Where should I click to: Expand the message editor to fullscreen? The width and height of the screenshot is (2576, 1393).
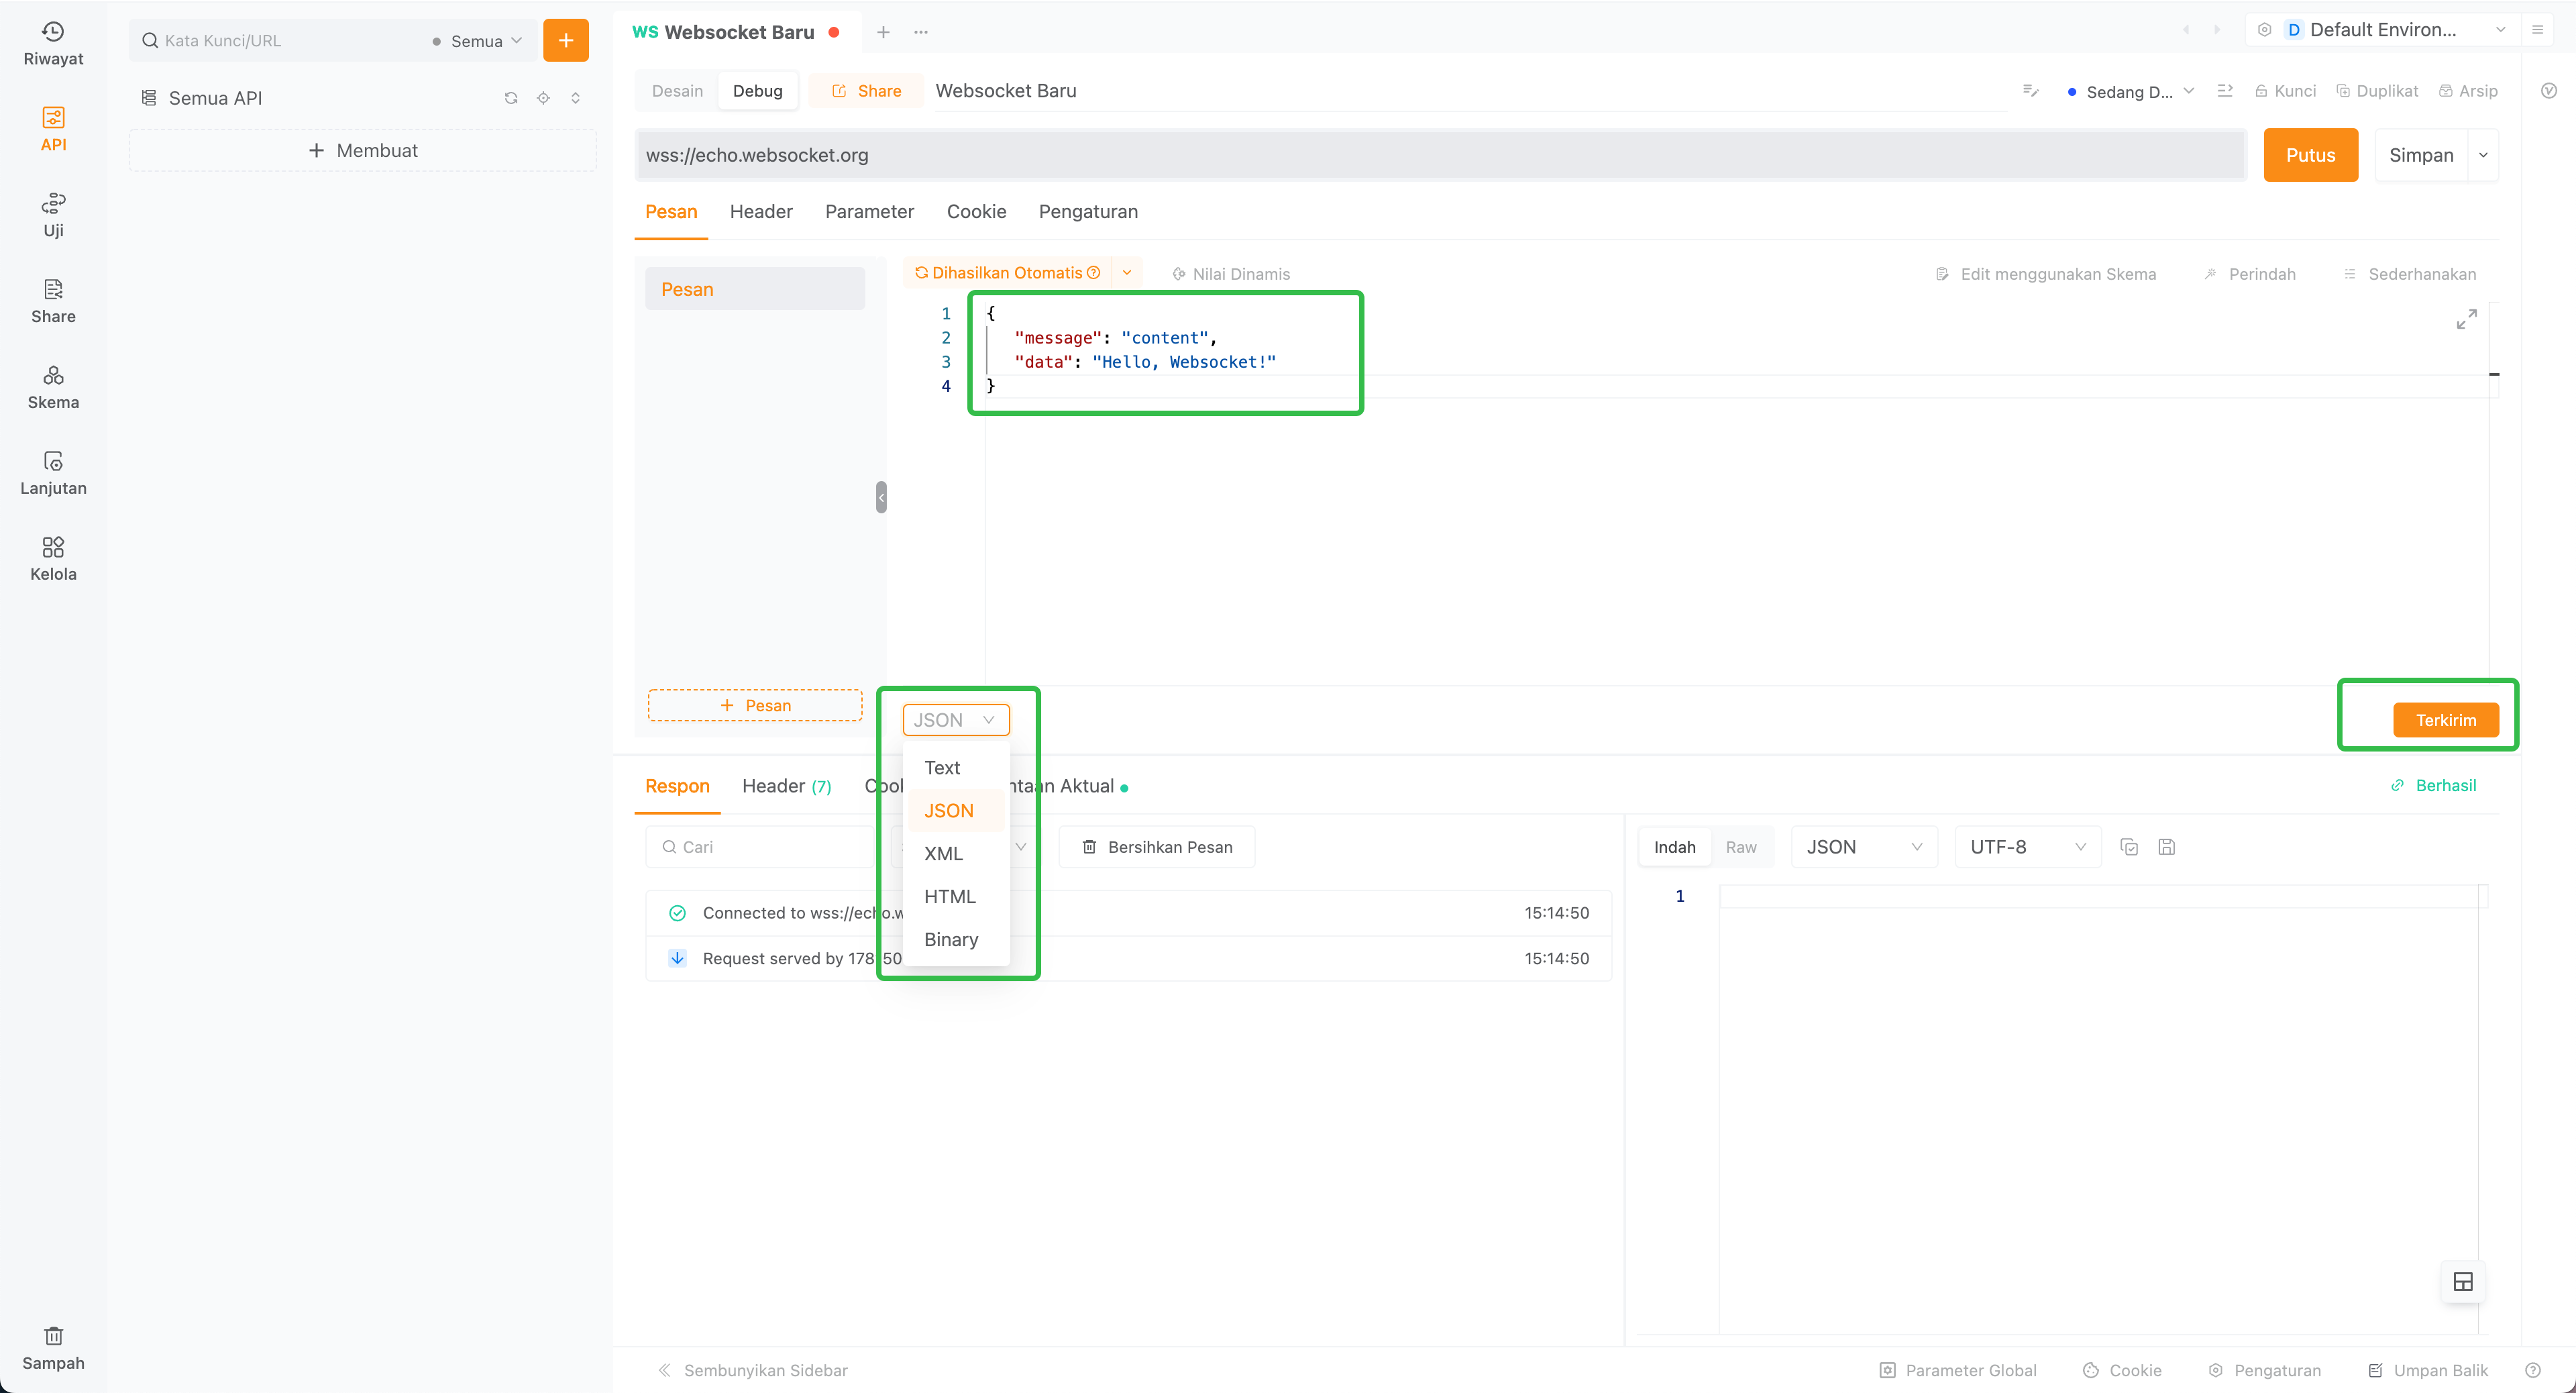point(2467,319)
